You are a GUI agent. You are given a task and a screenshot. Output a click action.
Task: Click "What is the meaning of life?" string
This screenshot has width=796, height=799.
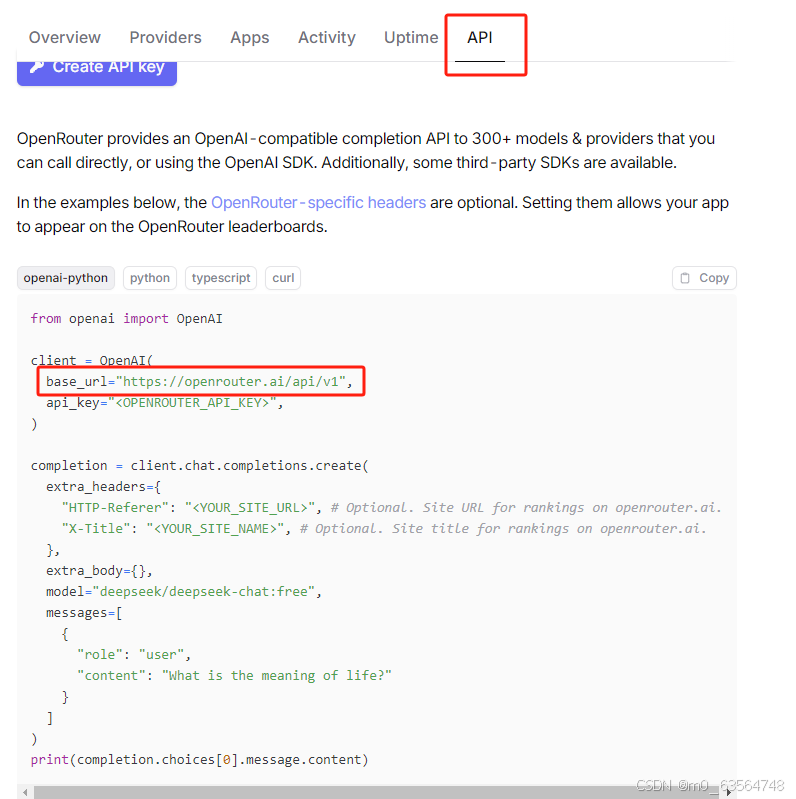(277, 676)
